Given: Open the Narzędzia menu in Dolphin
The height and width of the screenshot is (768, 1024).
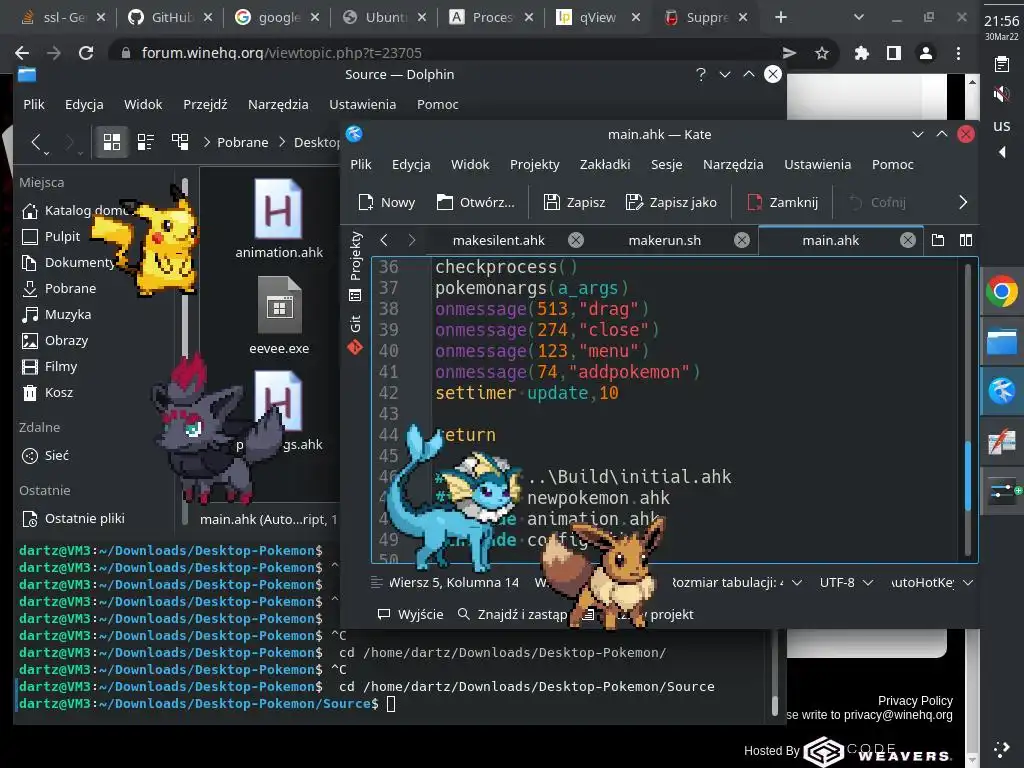Looking at the screenshot, I should point(278,104).
